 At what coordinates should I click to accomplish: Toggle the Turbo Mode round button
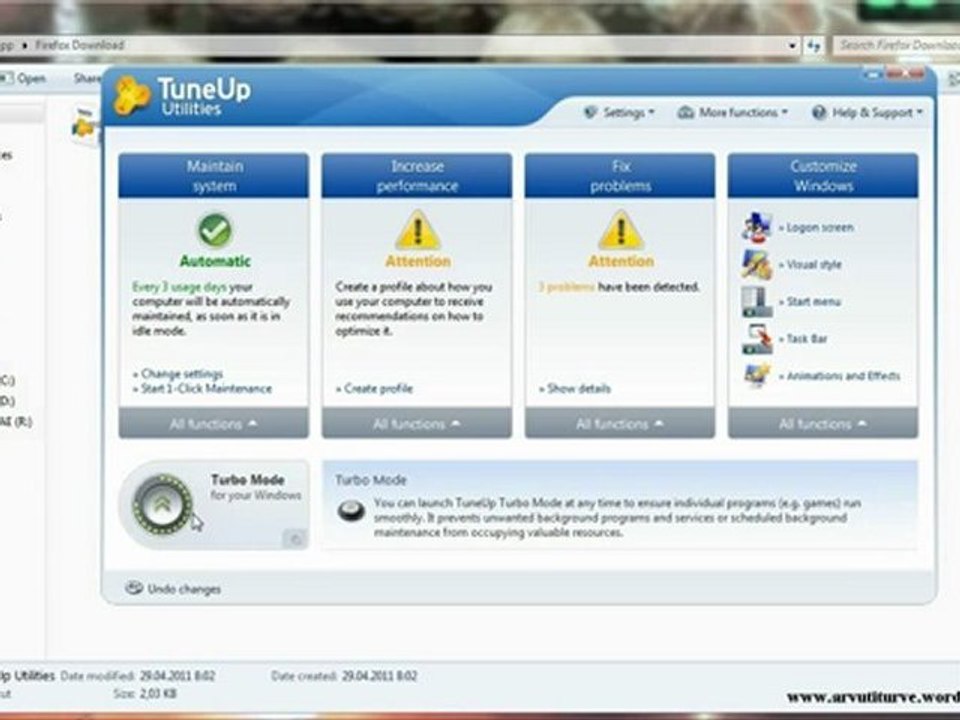click(162, 504)
